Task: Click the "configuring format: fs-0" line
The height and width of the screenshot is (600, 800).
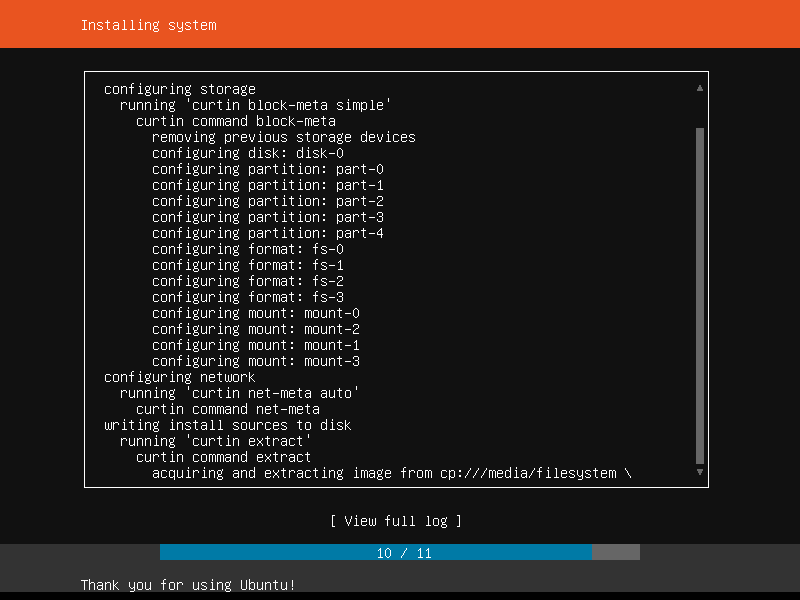Action: coord(248,249)
